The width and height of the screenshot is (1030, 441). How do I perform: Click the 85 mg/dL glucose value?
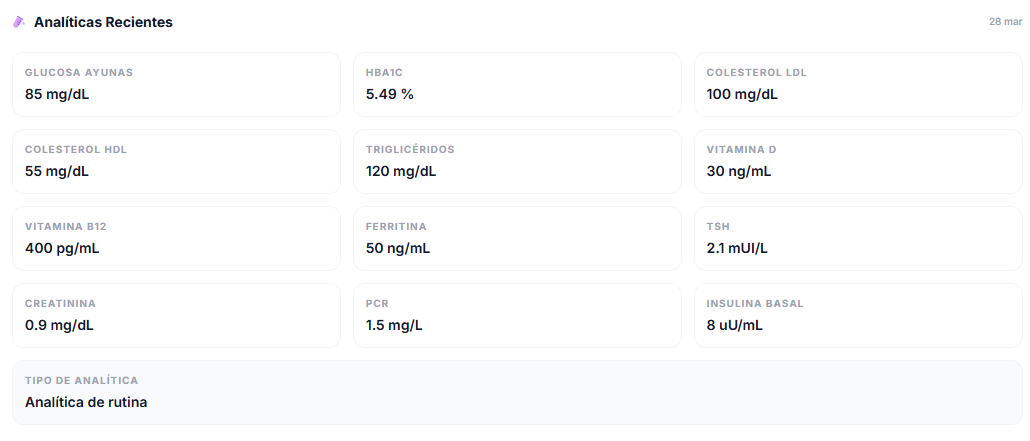tap(57, 95)
